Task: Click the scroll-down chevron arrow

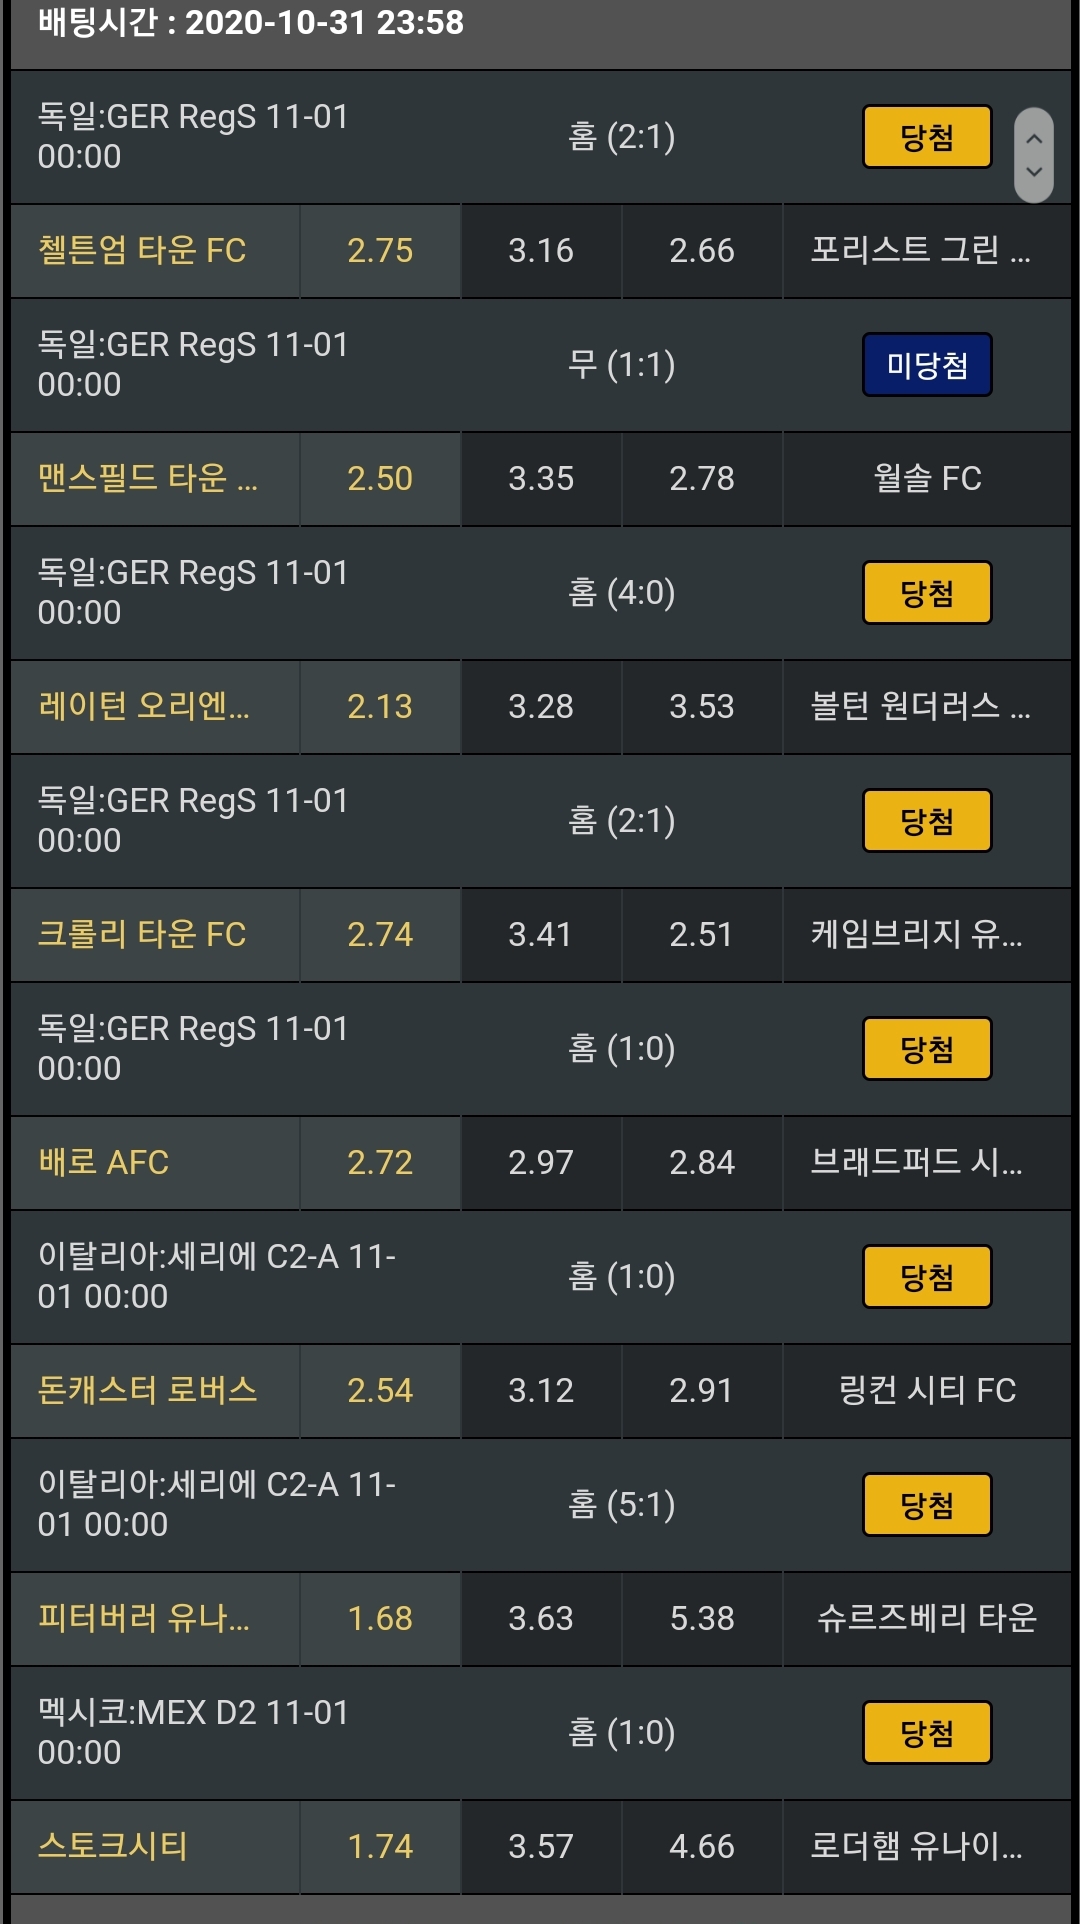Action: (x=1034, y=172)
